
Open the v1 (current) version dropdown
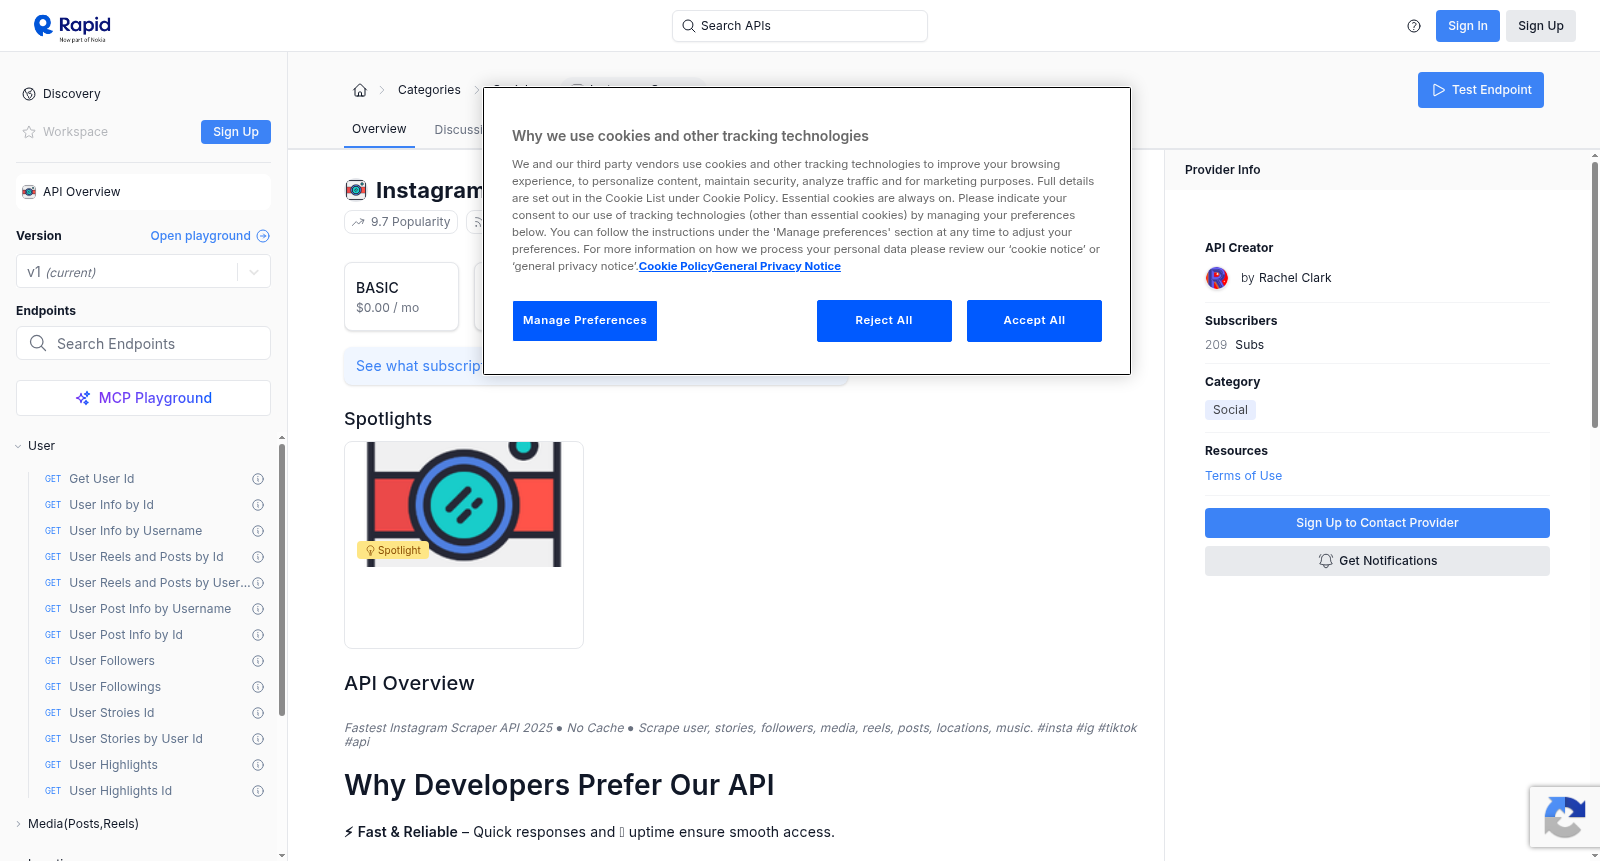(144, 272)
